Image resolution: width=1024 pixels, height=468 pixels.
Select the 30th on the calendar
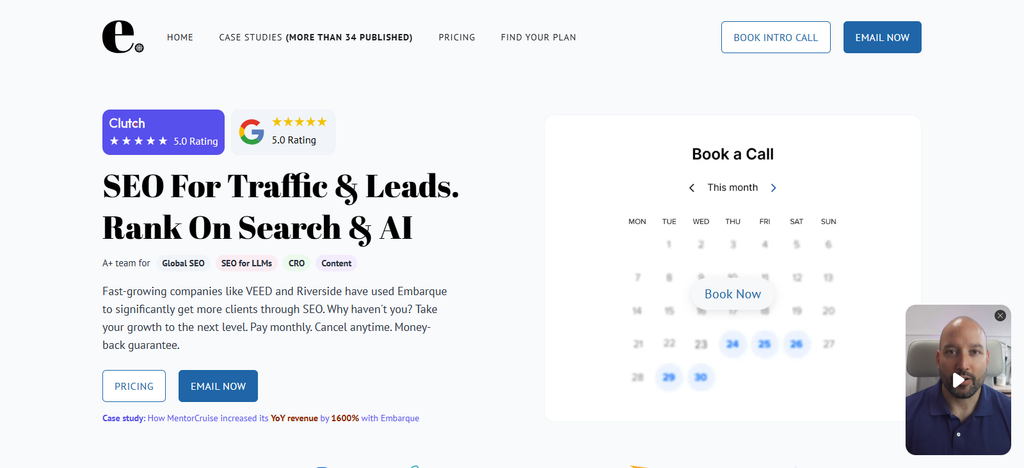[x=701, y=377]
